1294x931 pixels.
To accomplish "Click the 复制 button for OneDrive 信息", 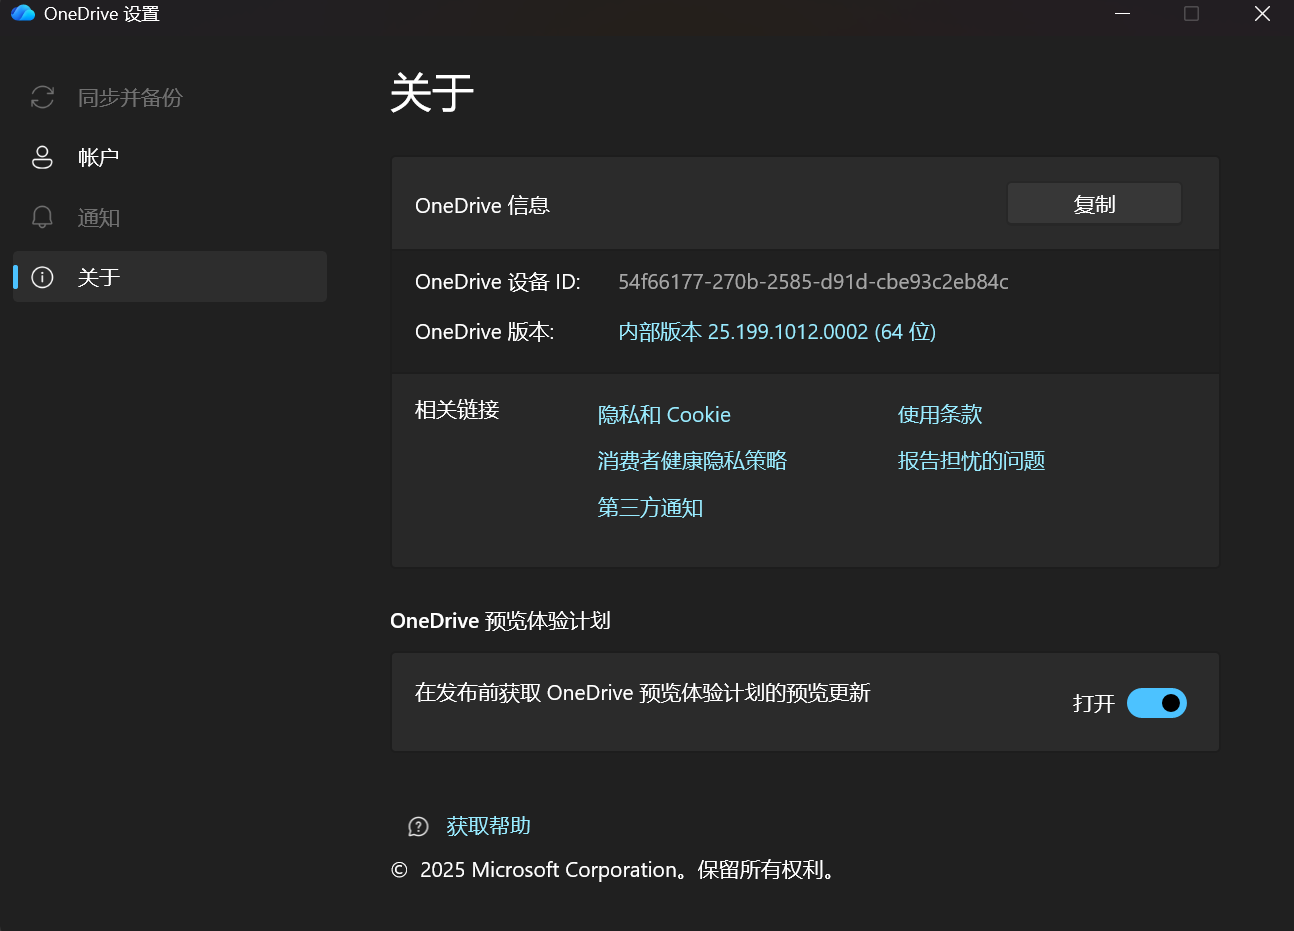I will [x=1093, y=202].
